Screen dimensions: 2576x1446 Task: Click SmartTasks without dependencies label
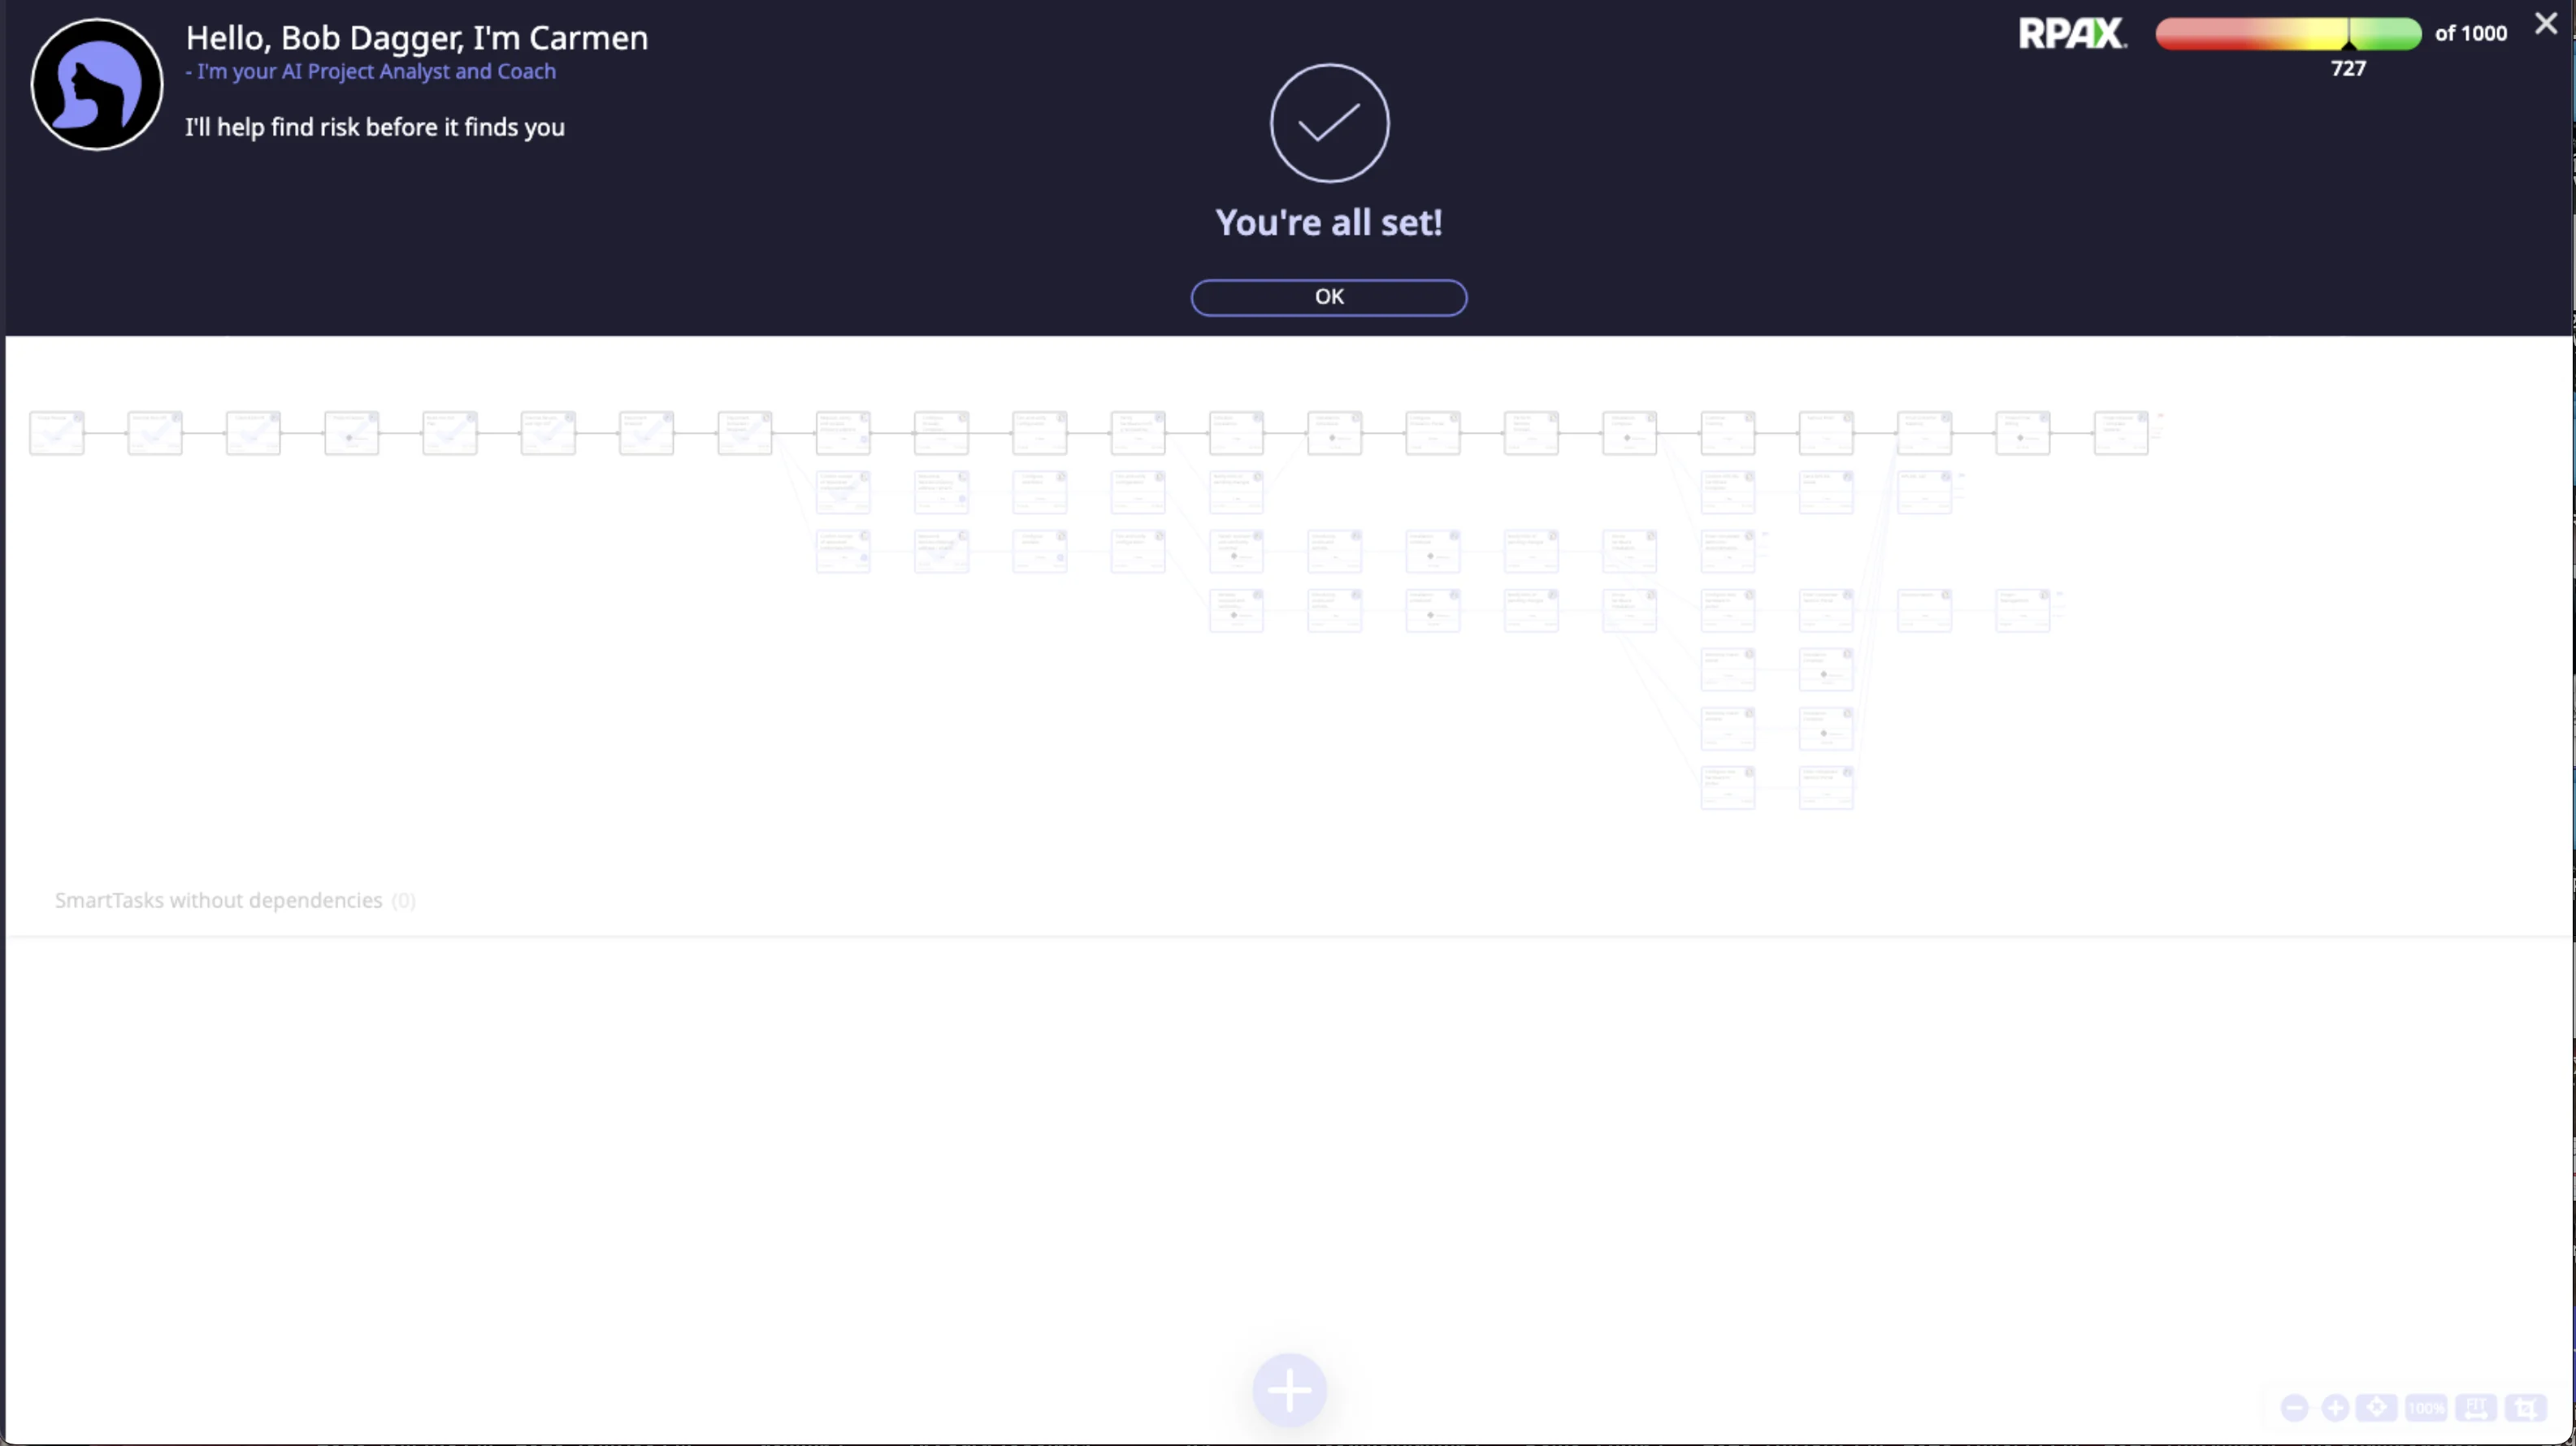[x=218, y=900]
